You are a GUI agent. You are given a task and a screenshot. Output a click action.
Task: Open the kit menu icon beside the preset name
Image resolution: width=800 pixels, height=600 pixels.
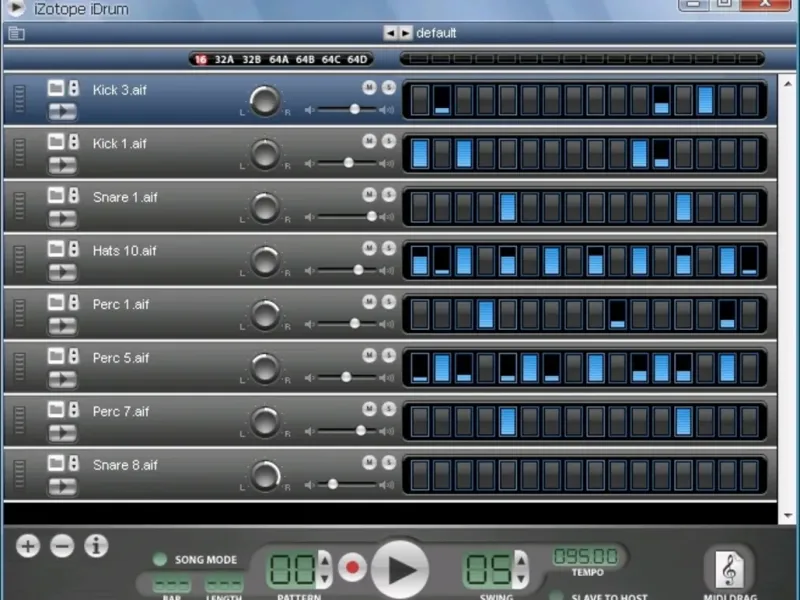click(16, 34)
